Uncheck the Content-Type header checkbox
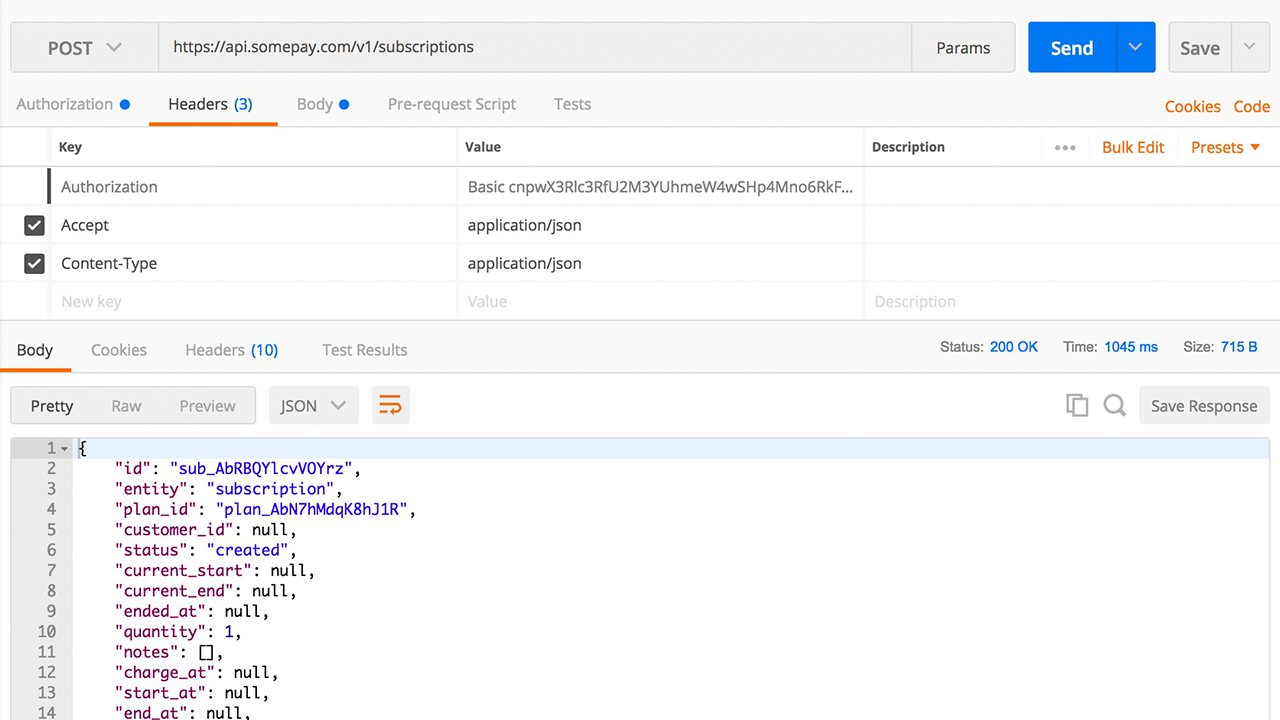 pyautogui.click(x=34, y=264)
